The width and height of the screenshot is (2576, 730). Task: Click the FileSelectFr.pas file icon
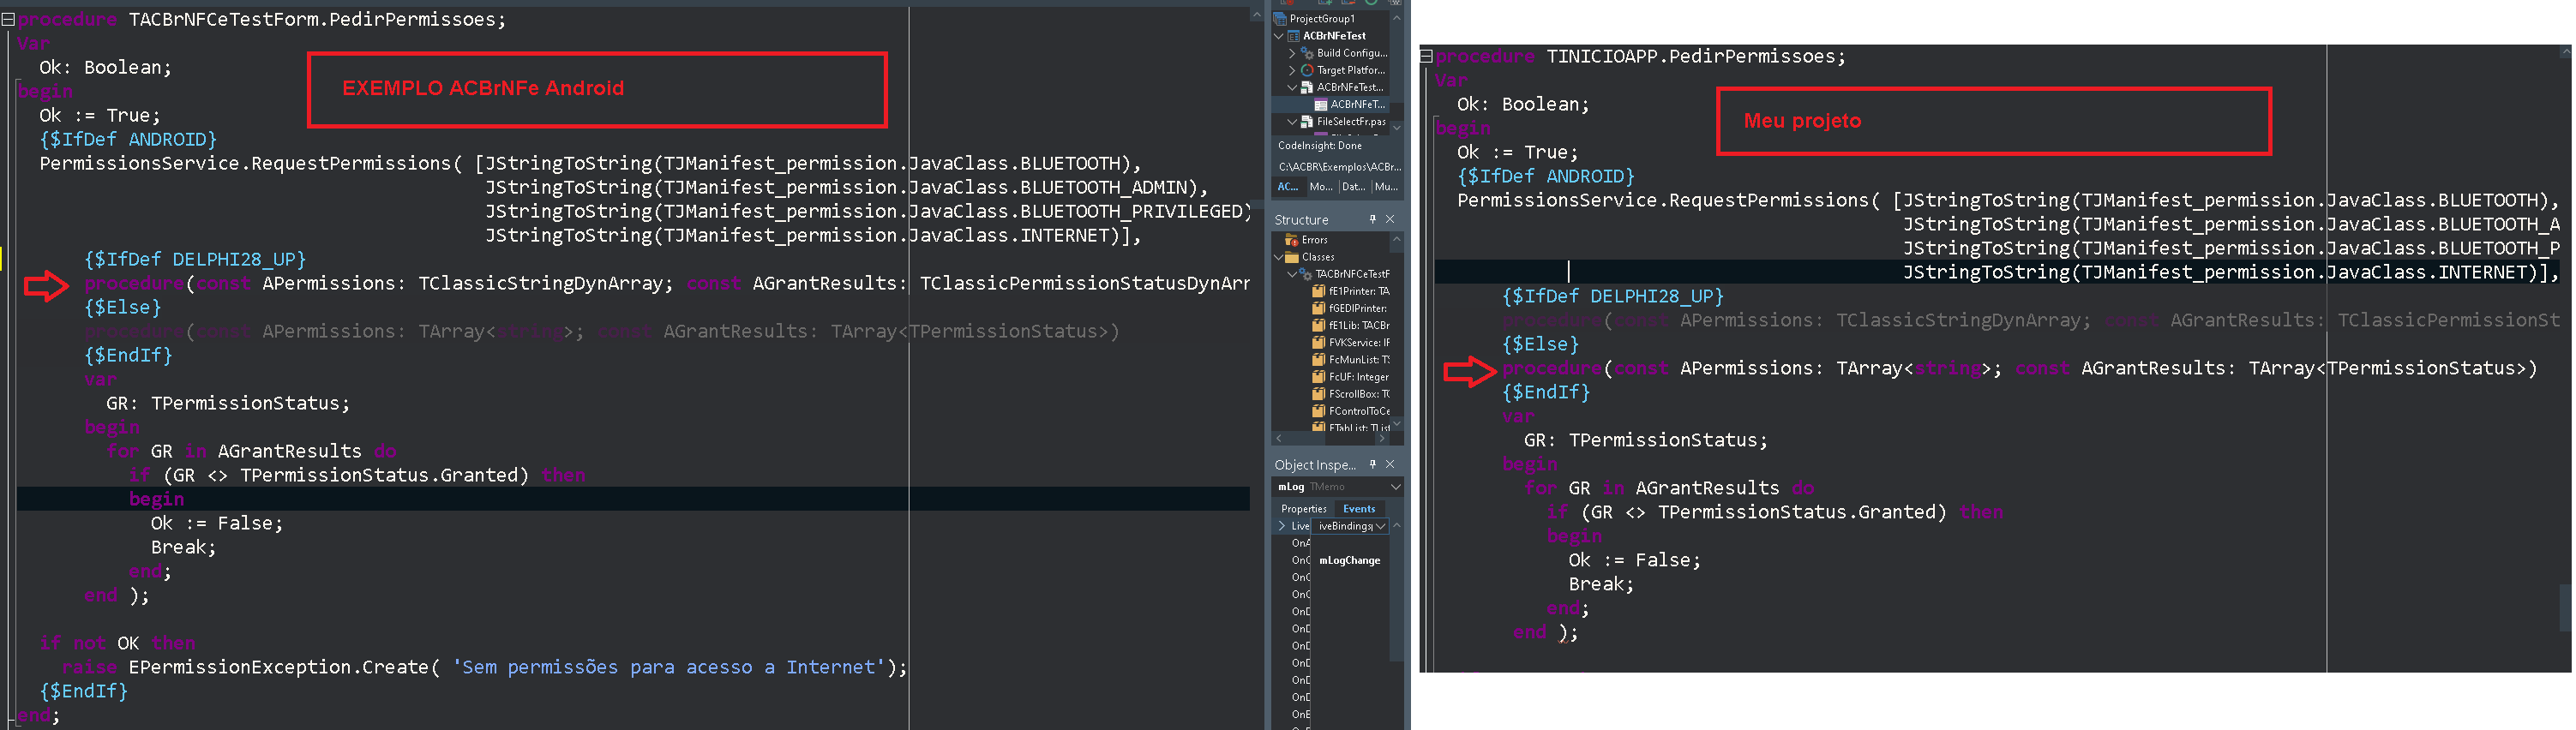pyautogui.click(x=1306, y=121)
